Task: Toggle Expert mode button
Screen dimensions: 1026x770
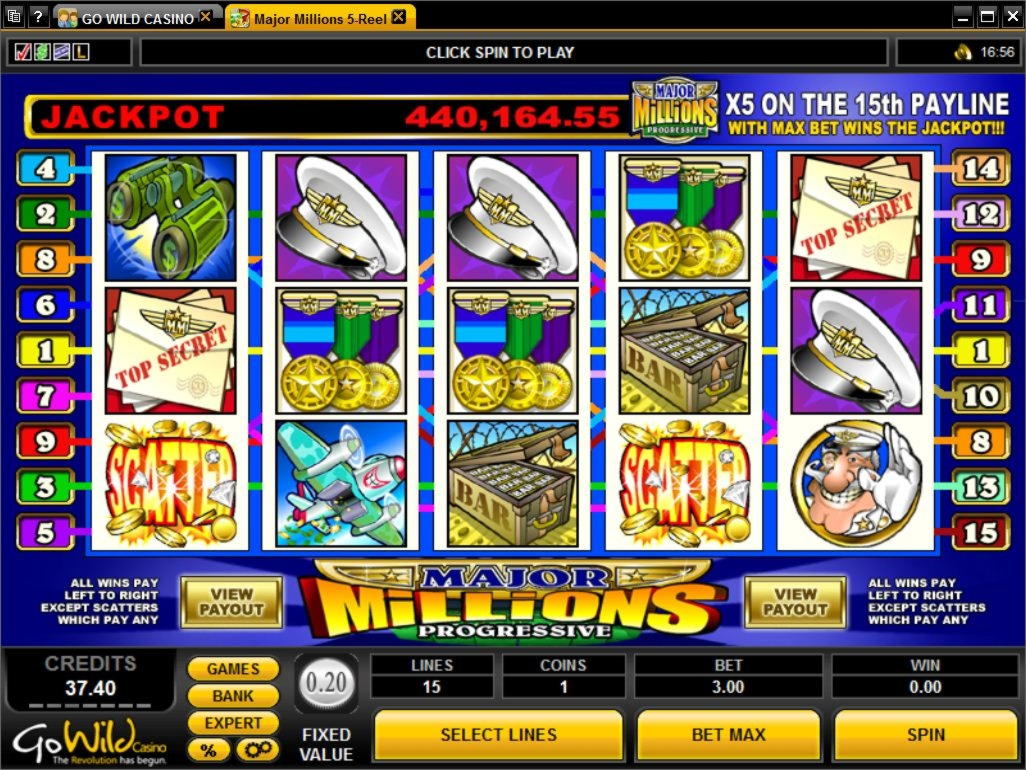Action: (x=233, y=723)
